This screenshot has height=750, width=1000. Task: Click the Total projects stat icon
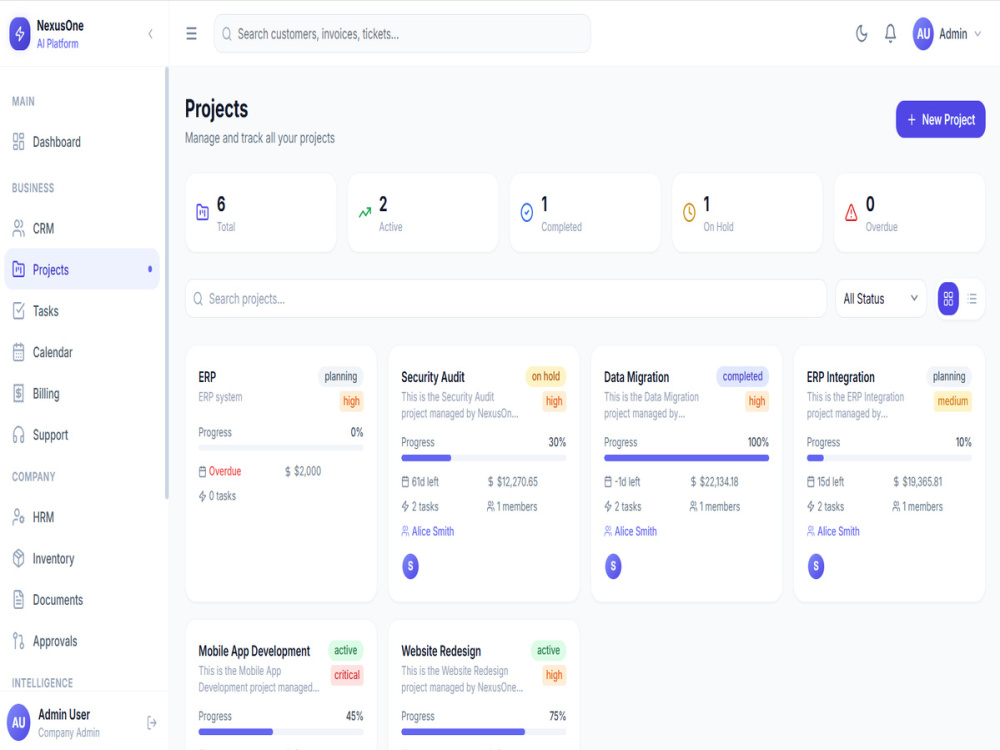click(202, 212)
